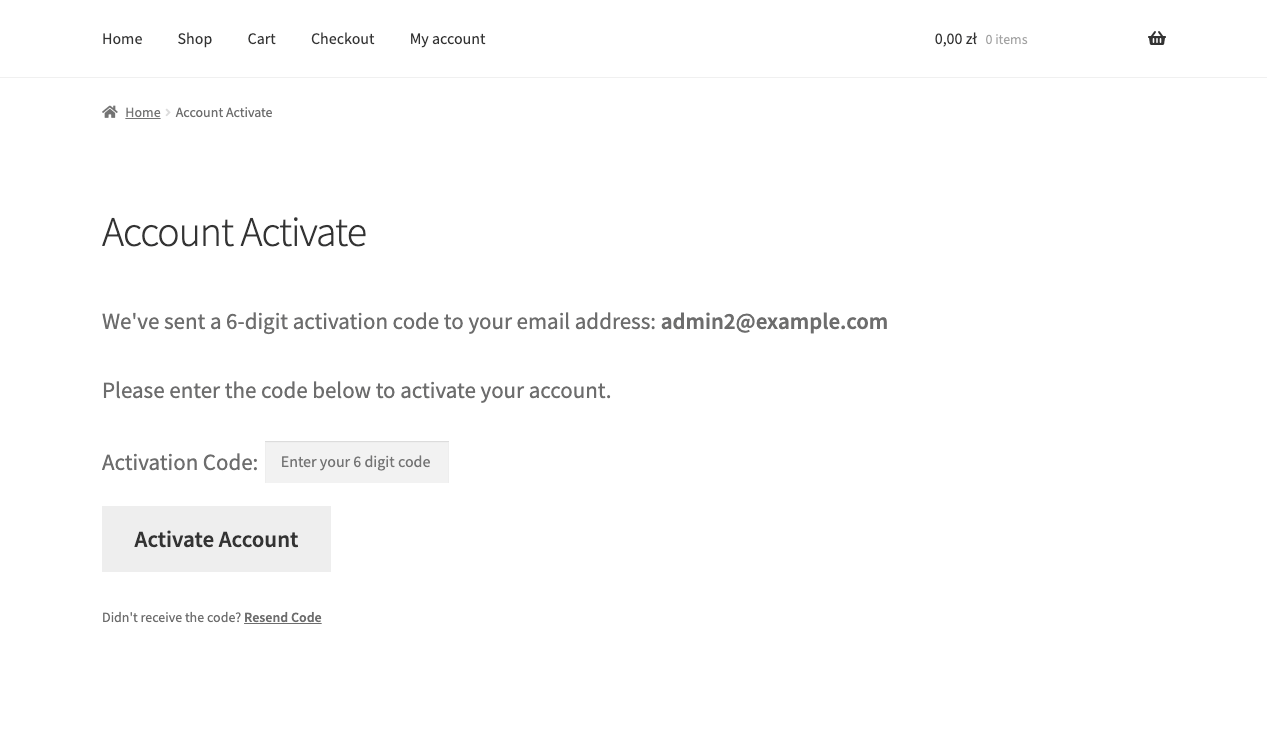Click 'Please enter the code below' text

(x=356, y=390)
